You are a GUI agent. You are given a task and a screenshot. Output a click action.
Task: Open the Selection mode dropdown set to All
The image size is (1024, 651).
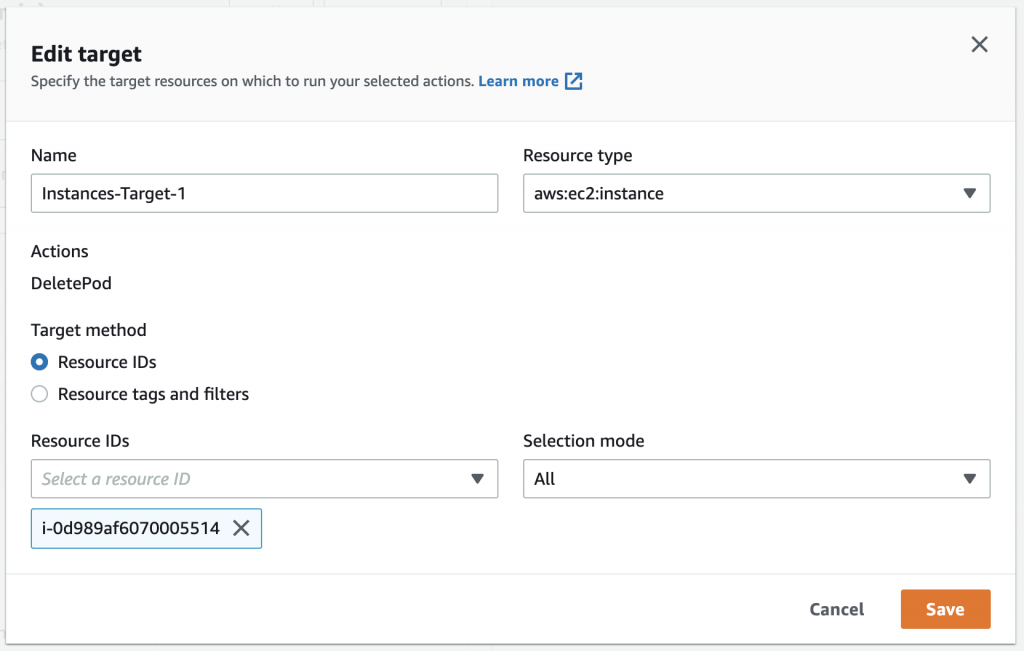point(756,479)
